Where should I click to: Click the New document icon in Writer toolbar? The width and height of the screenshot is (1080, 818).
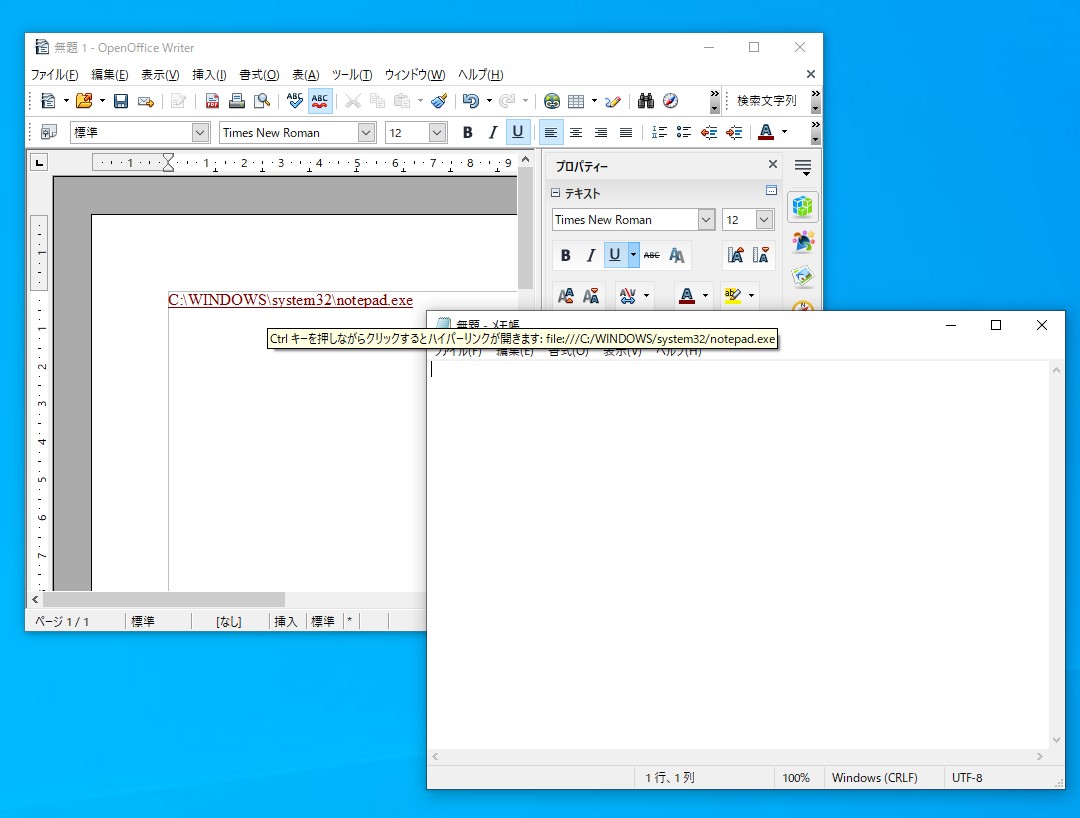(x=48, y=101)
